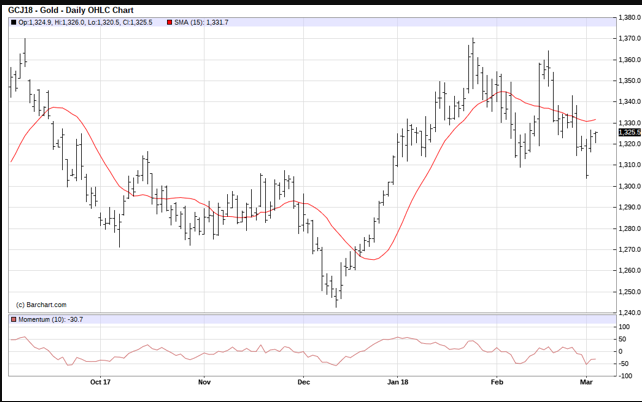Click the current price tag 1,325.5

pos(628,132)
